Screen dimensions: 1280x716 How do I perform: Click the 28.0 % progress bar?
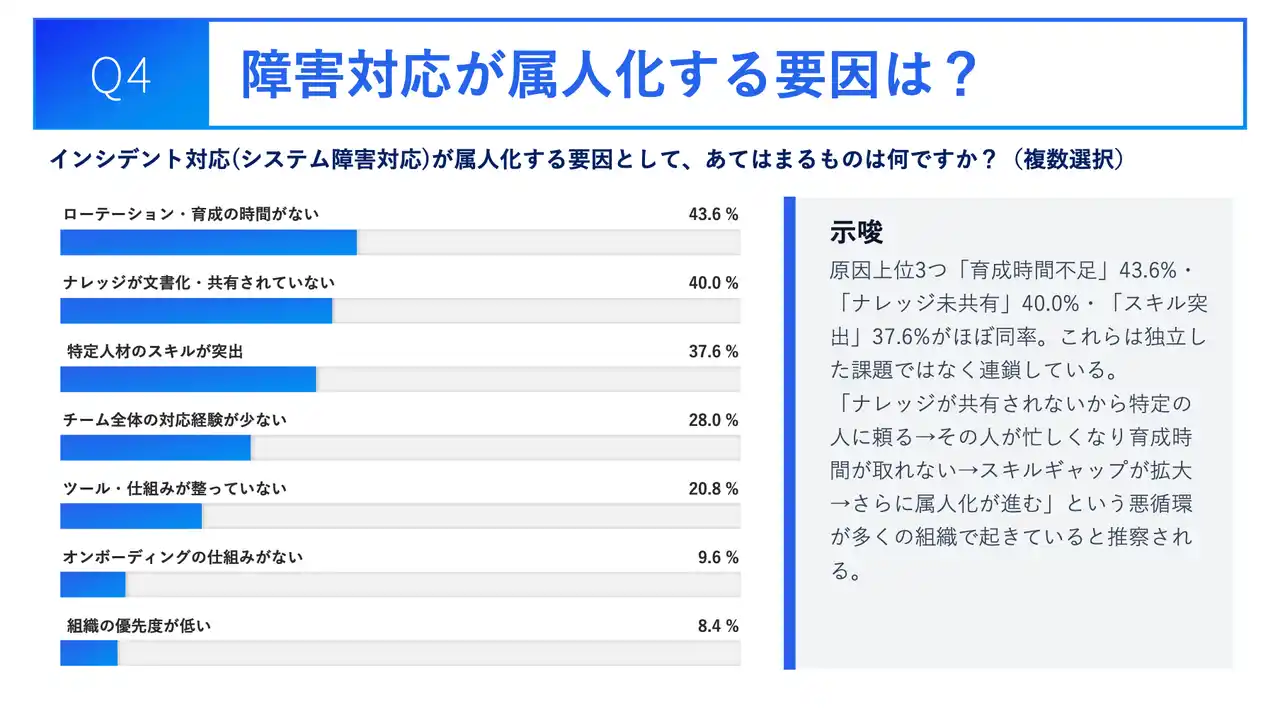click(400, 448)
